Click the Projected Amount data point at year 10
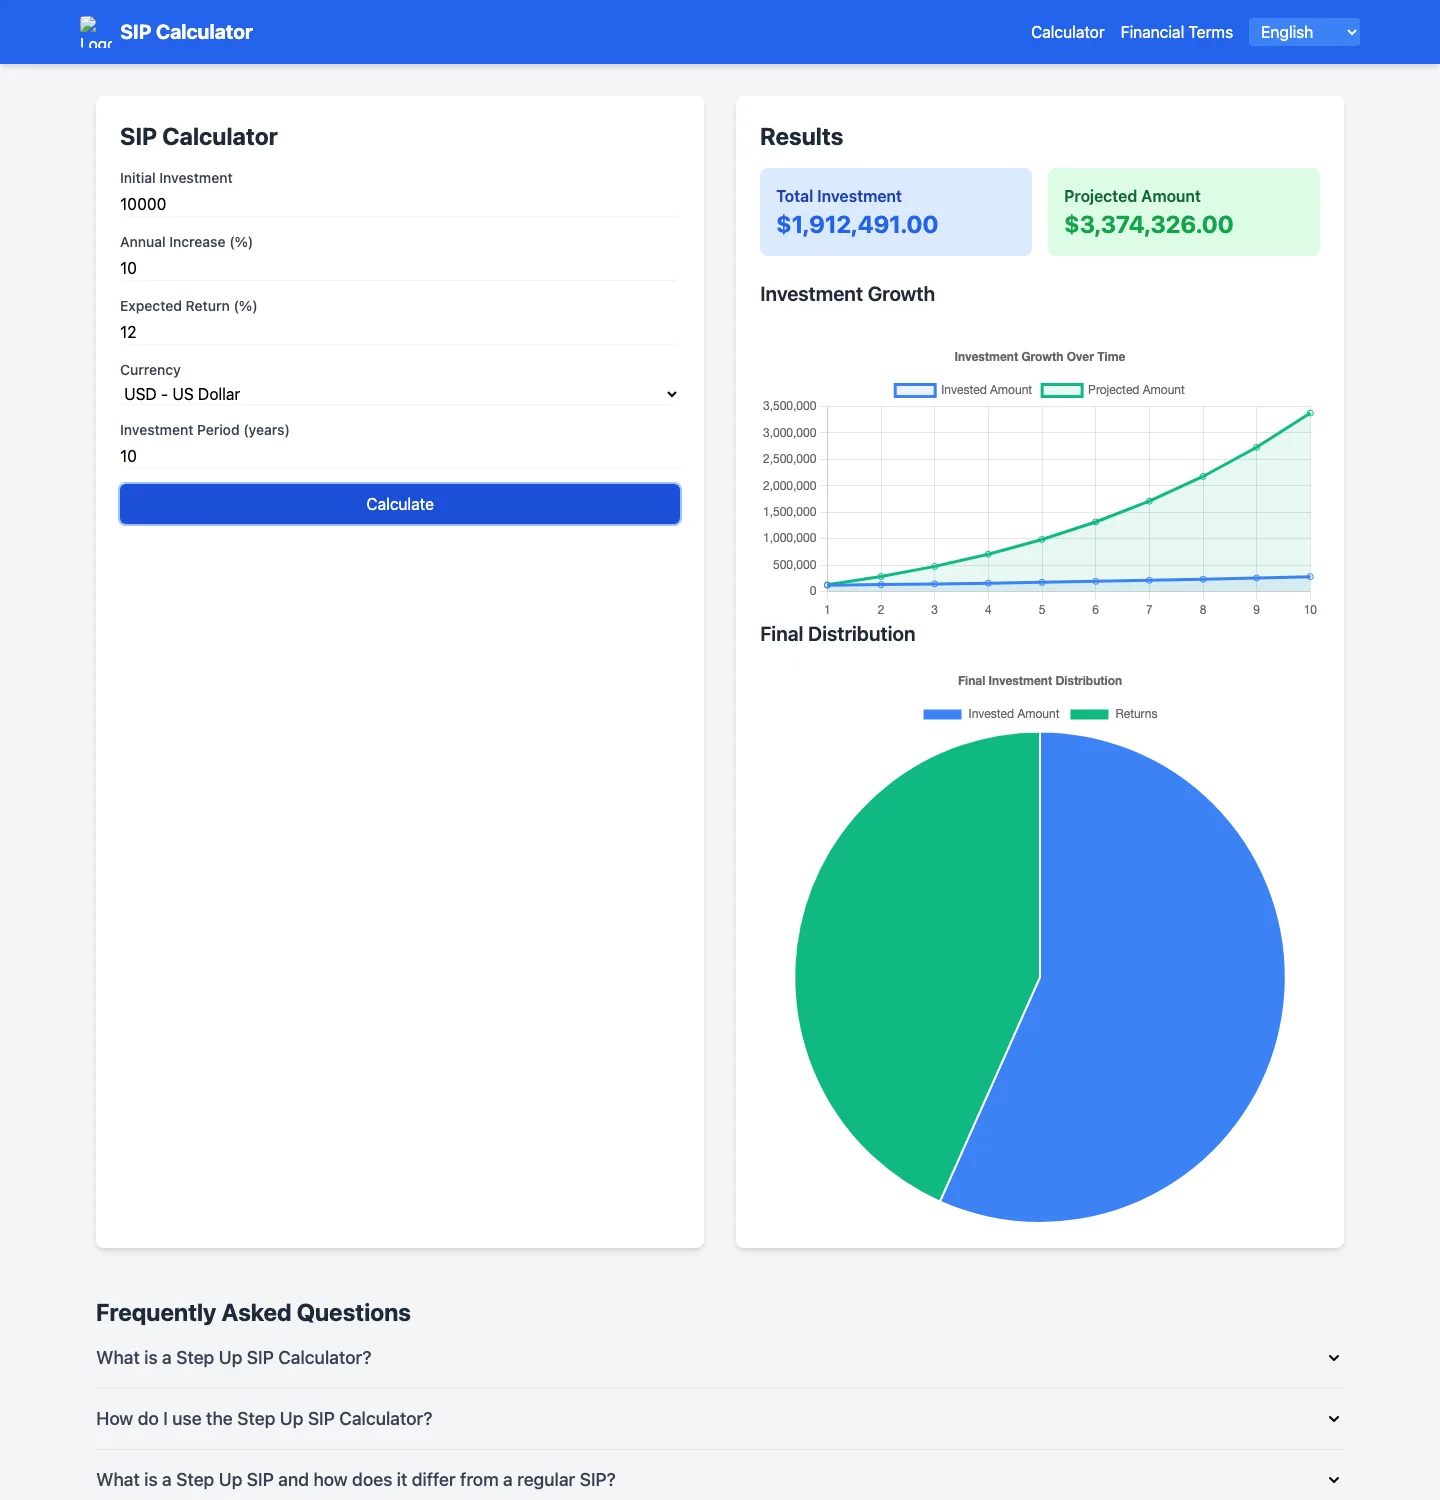This screenshot has width=1440, height=1500. pos(1310,413)
